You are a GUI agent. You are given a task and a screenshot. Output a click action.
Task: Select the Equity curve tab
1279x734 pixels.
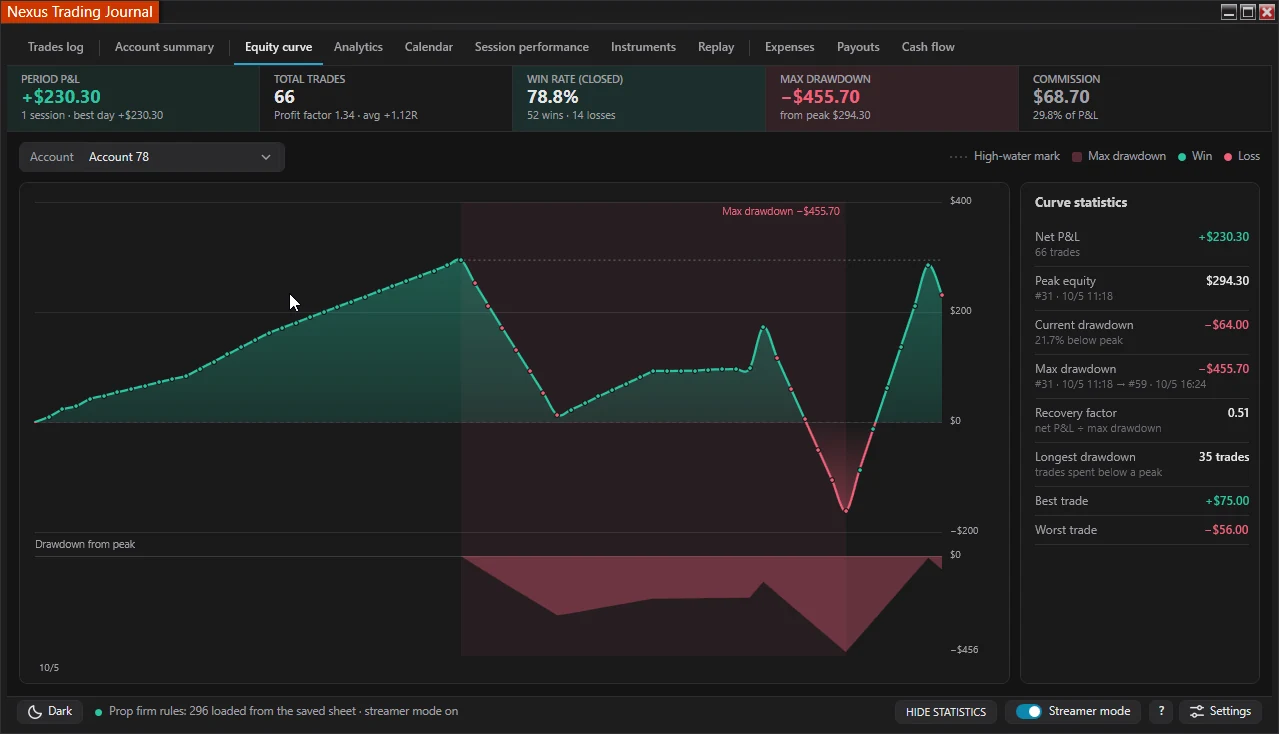point(278,47)
